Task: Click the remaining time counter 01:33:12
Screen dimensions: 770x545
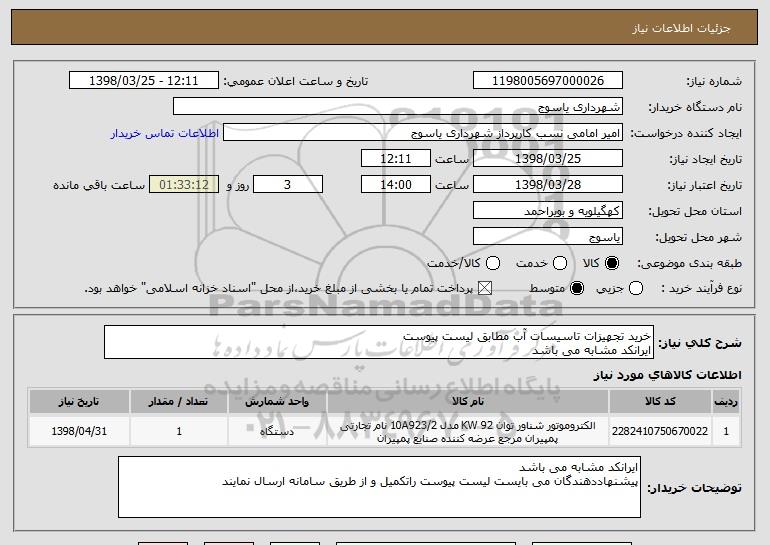Action: 184,185
